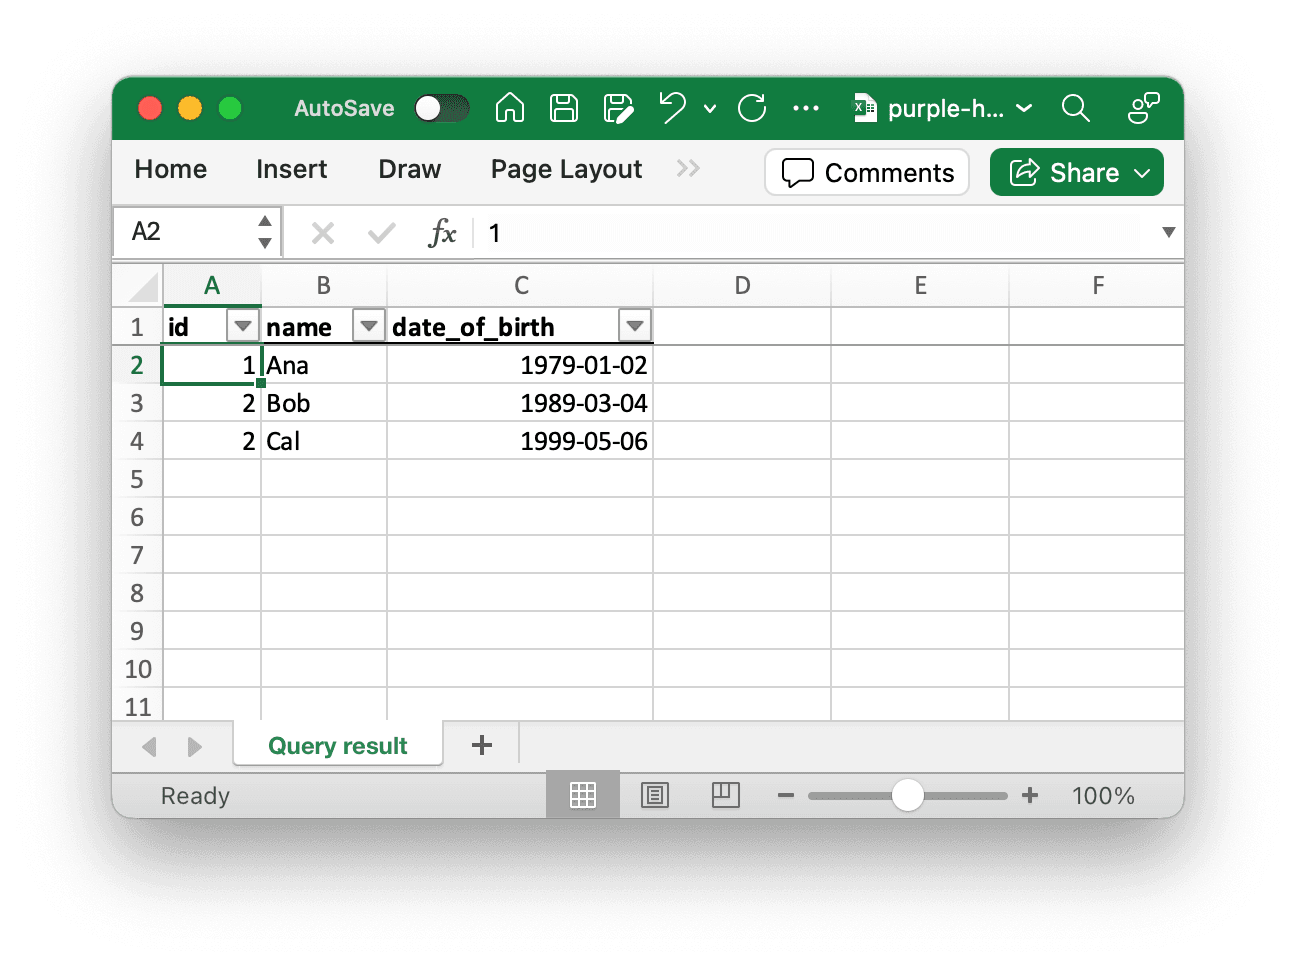Screen dimensions: 1296x966
Task: Redo using the refresh-style redo icon
Action: coord(751,108)
